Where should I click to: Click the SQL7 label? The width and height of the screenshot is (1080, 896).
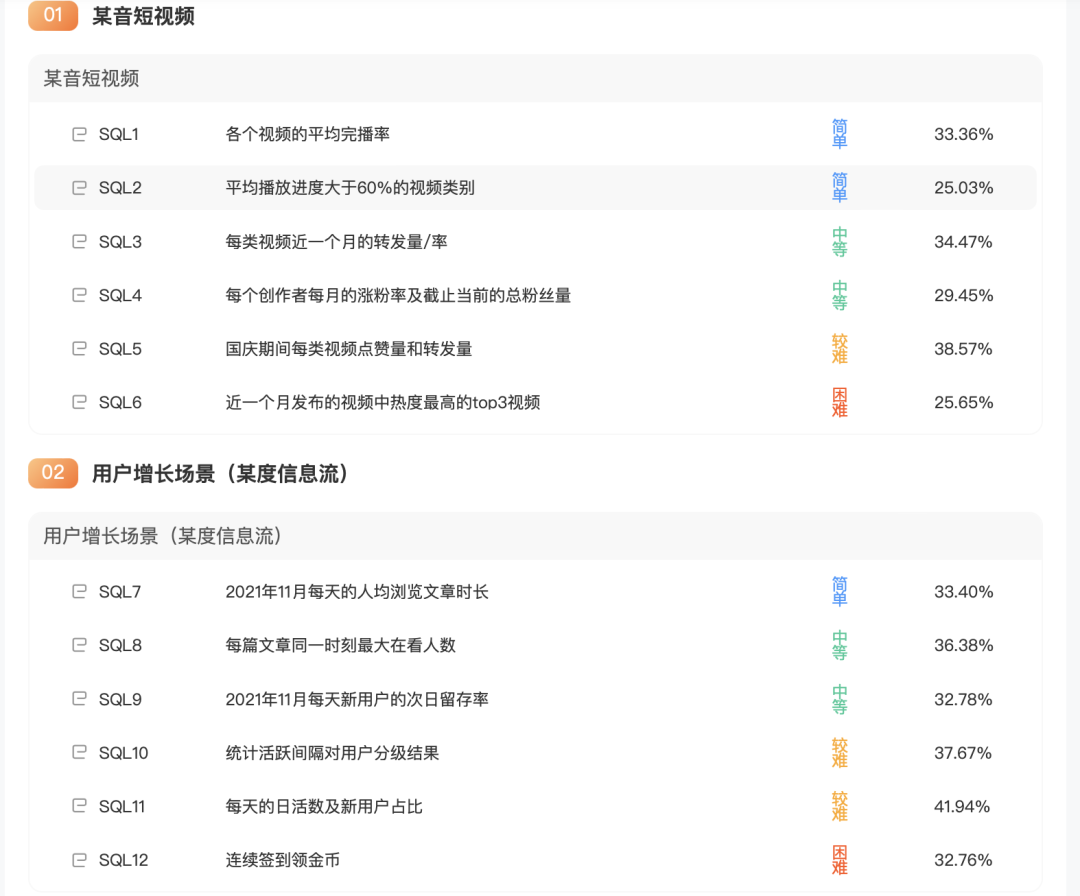click(x=120, y=592)
